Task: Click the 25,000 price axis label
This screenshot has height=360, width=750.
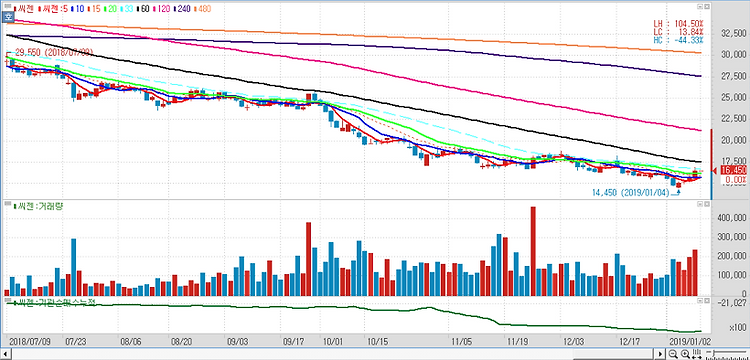Action: (733, 98)
